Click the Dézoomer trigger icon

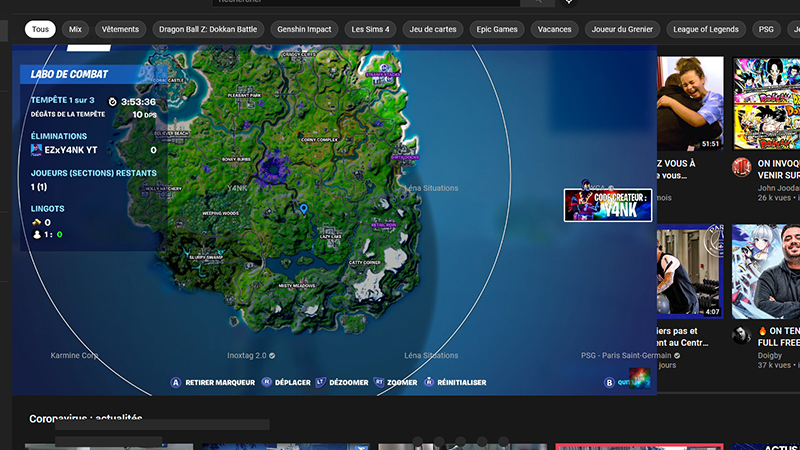pos(321,382)
